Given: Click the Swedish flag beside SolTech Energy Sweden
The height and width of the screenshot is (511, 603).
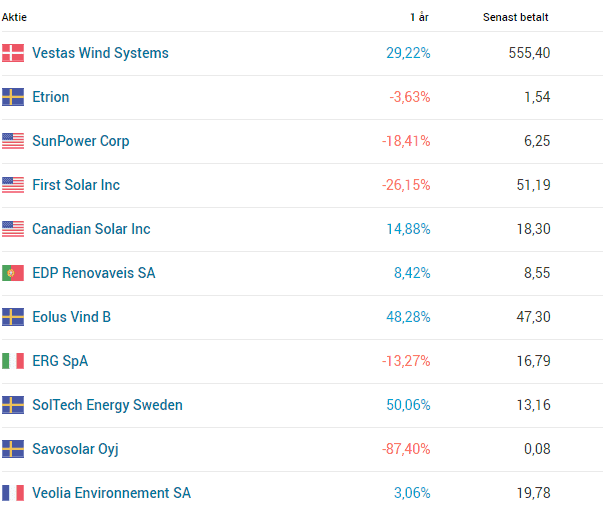Looking at the screenshot, I should point(13,405).
